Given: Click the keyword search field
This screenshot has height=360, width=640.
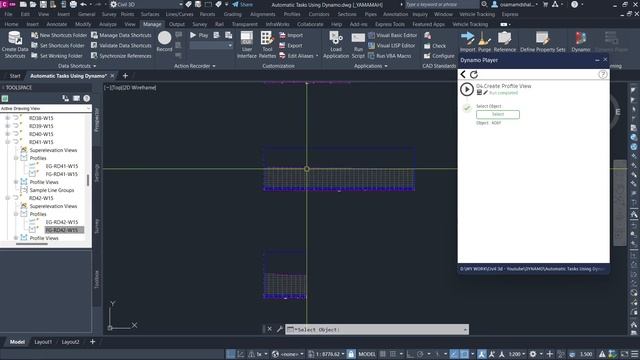Looking at the screenshot, I should [x=441, y=4].
